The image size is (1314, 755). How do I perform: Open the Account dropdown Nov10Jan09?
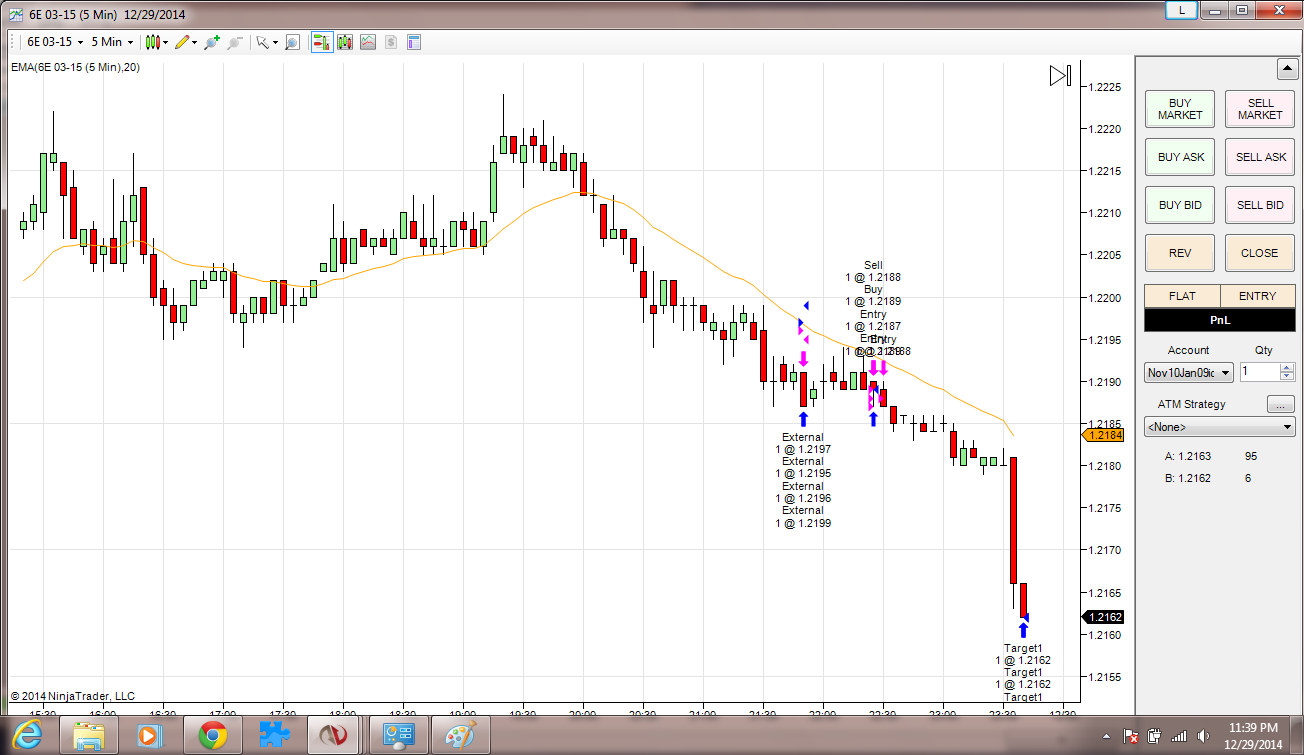coord(1188,373)
